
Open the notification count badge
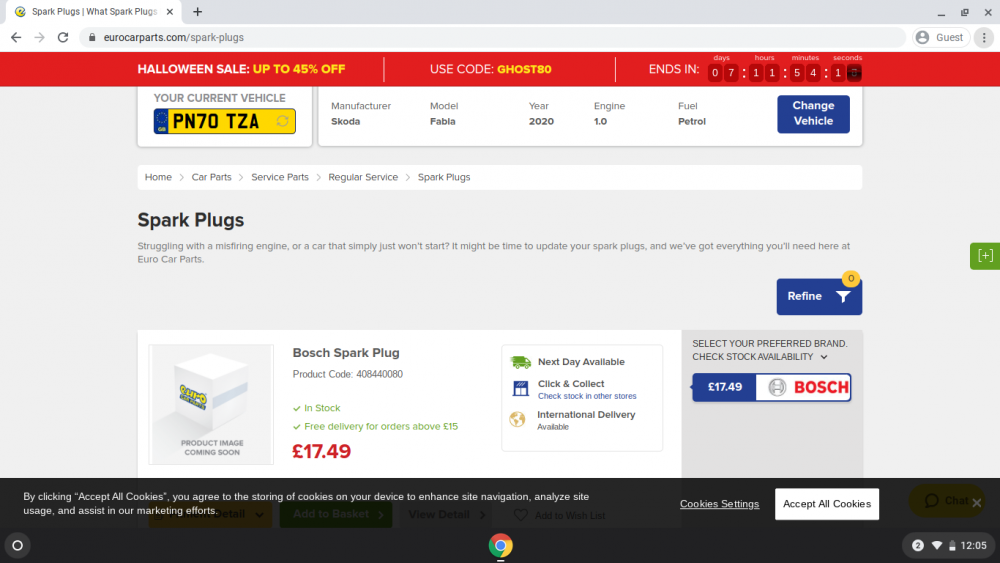click(918, 545)
